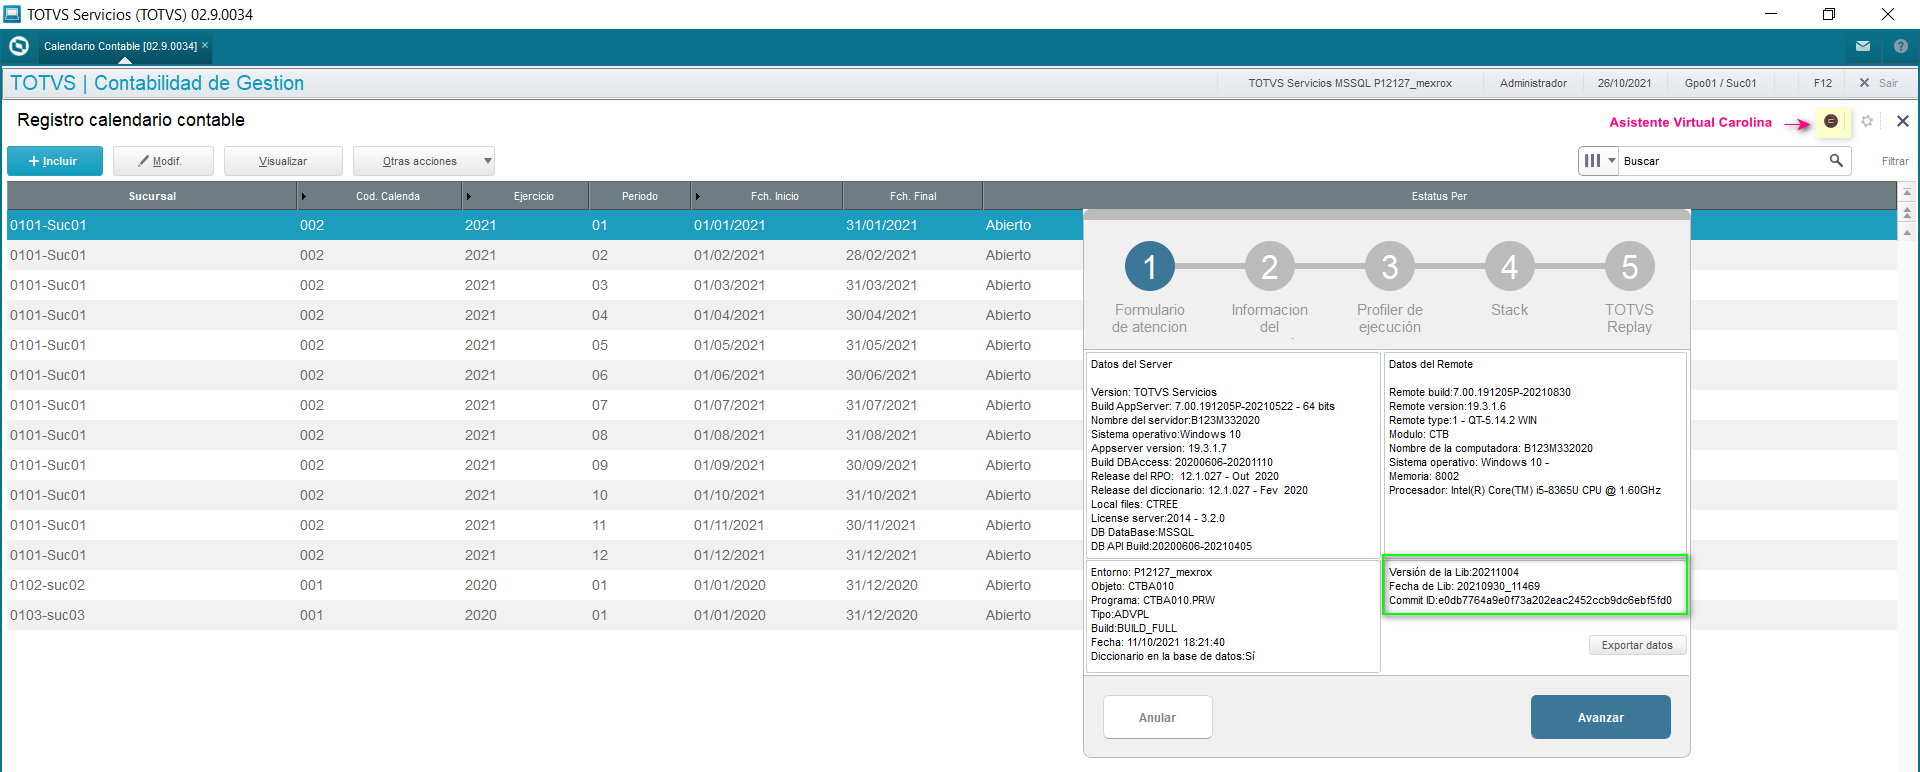This screenshot has height=772, width=1920.
Task: Click the F12 shortcut label
Action: coord(1823,83)
